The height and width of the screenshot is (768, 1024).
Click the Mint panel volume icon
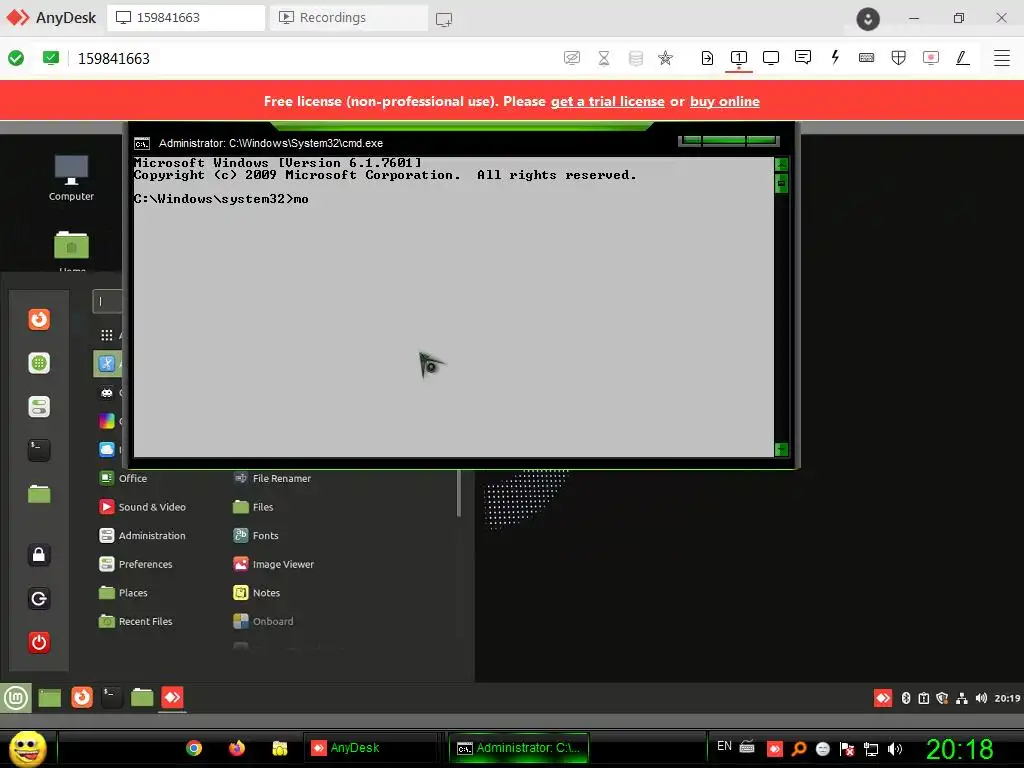coord(981,698)
